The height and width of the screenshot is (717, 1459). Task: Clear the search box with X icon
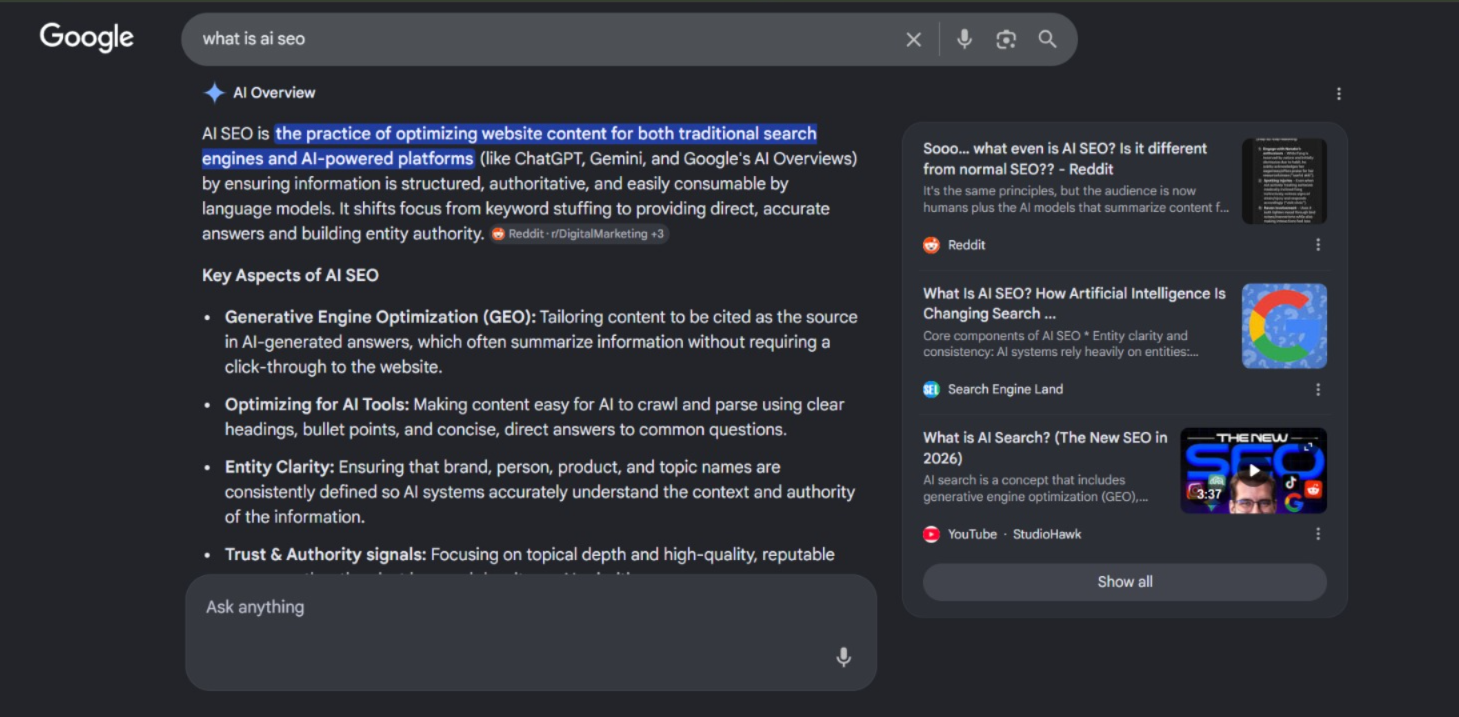click(913, 39)
